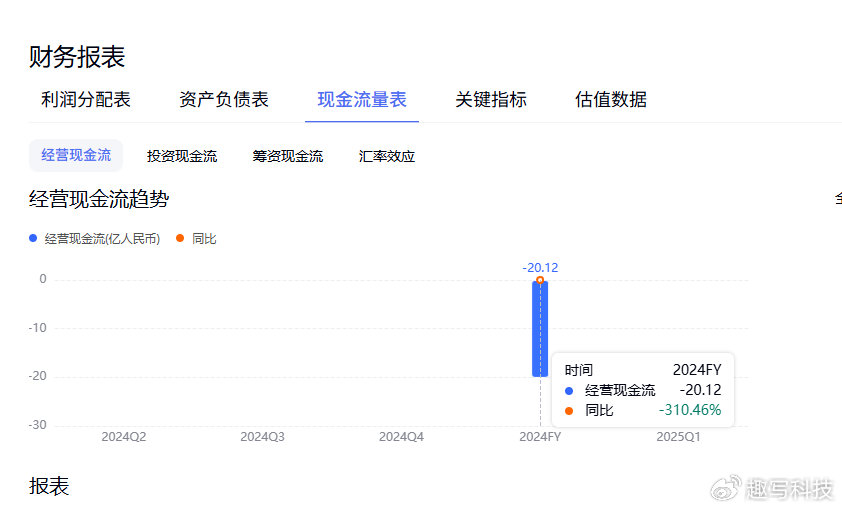This screenshot has width=842, height=509.
Task: Click the Weibo watermark logo icon
Action: [x=725, y=488]
